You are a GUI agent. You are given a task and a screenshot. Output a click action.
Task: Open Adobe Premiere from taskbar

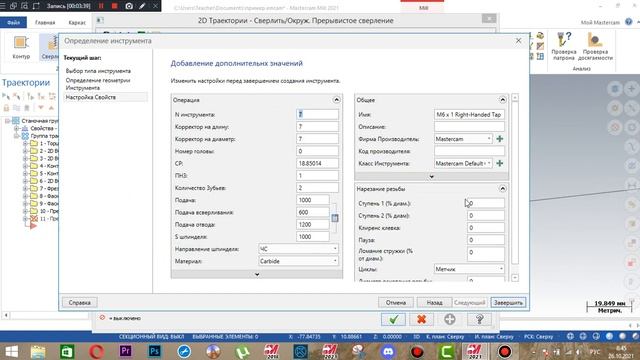pyautogui.click(x=125, y=351)
